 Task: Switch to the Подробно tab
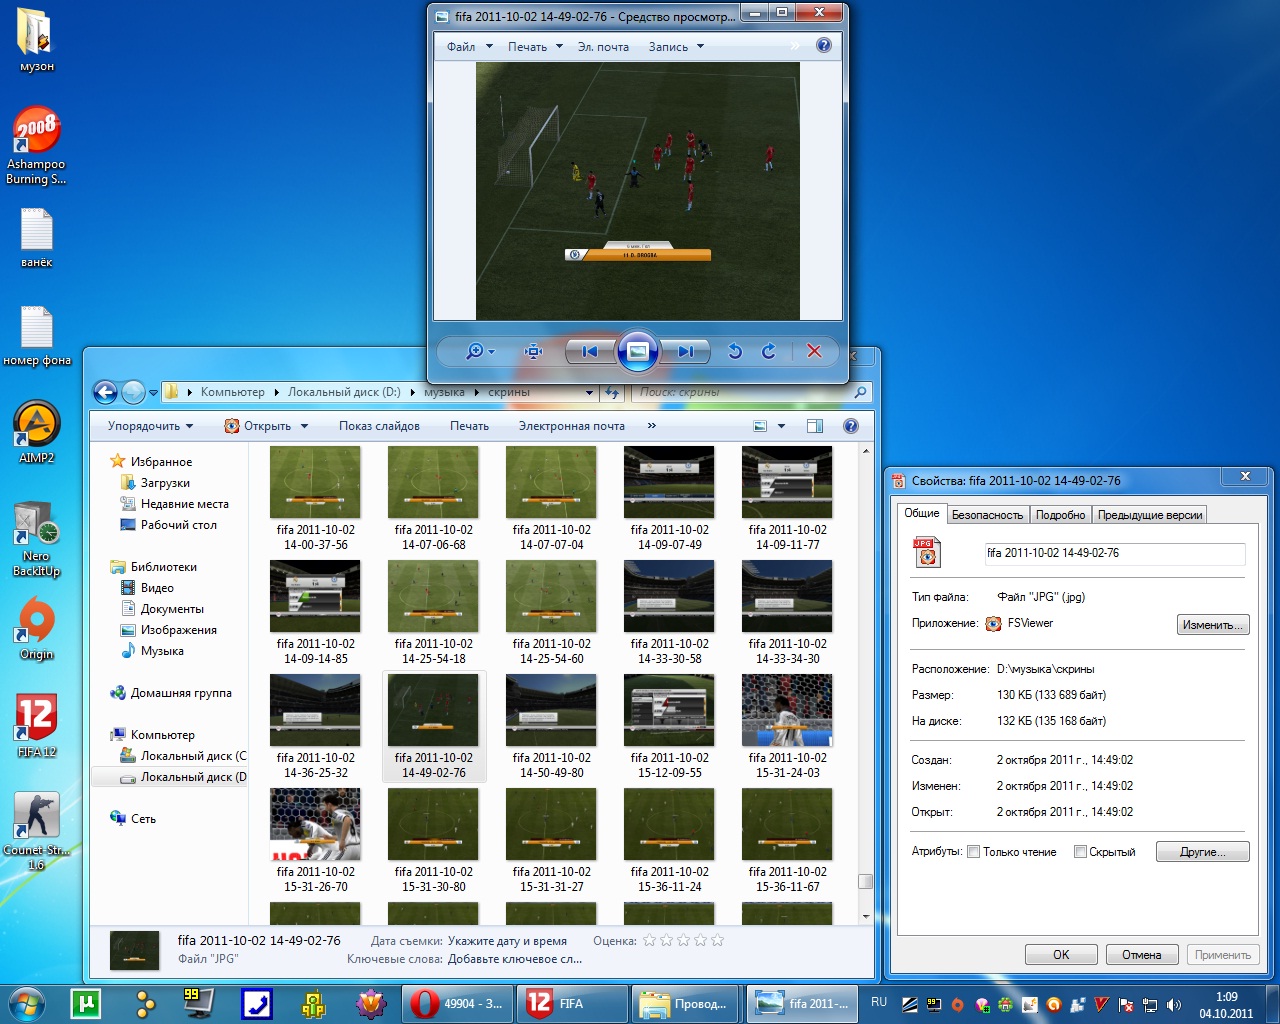[x=1060, y=515]
